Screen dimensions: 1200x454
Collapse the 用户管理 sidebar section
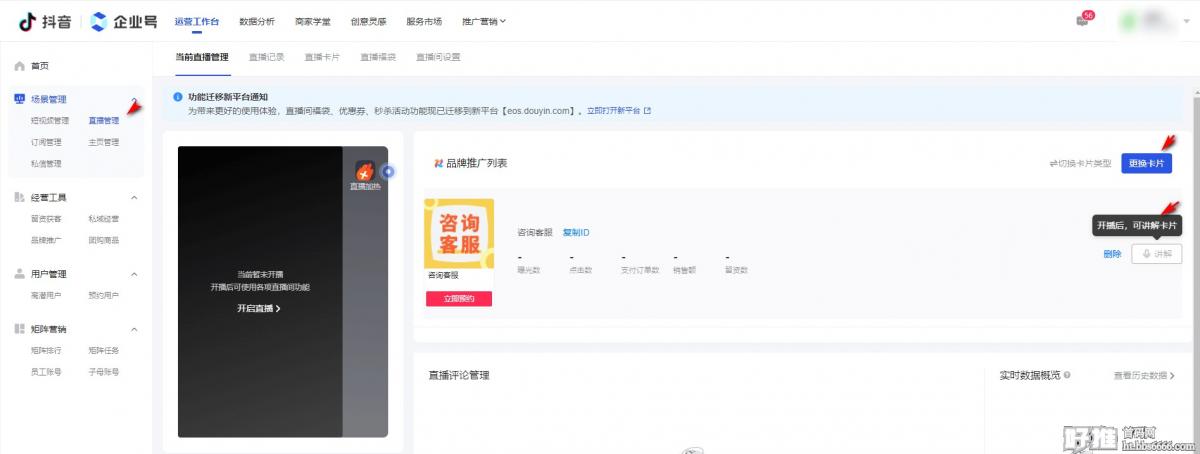[135, 273]
